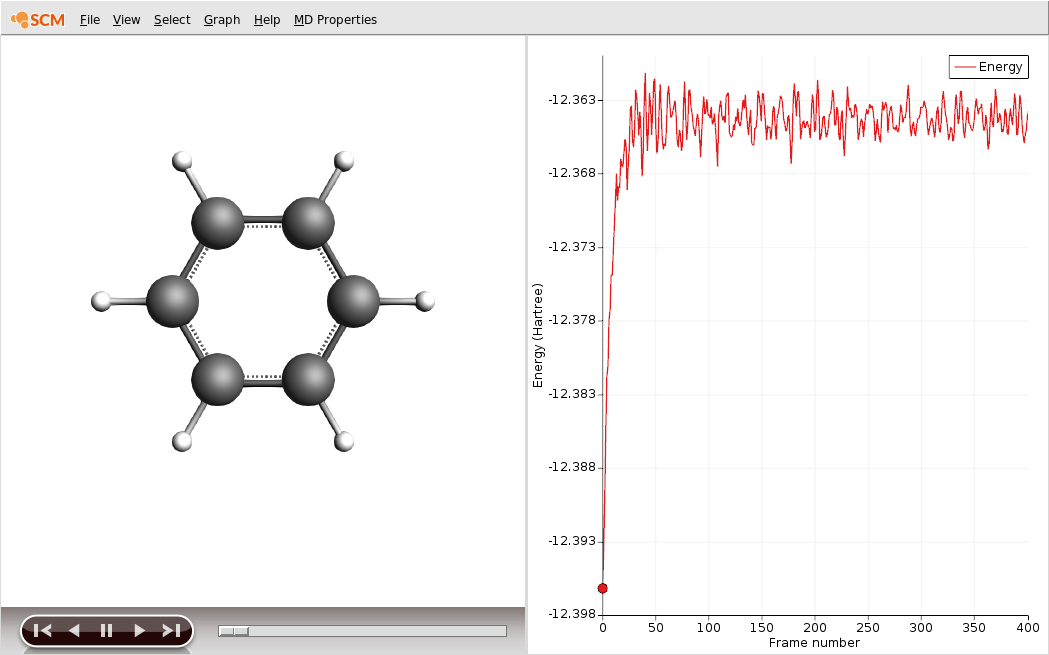1049x655 pixels.
Task: Jump to the first frame
Action: click(x=42, y=630)
